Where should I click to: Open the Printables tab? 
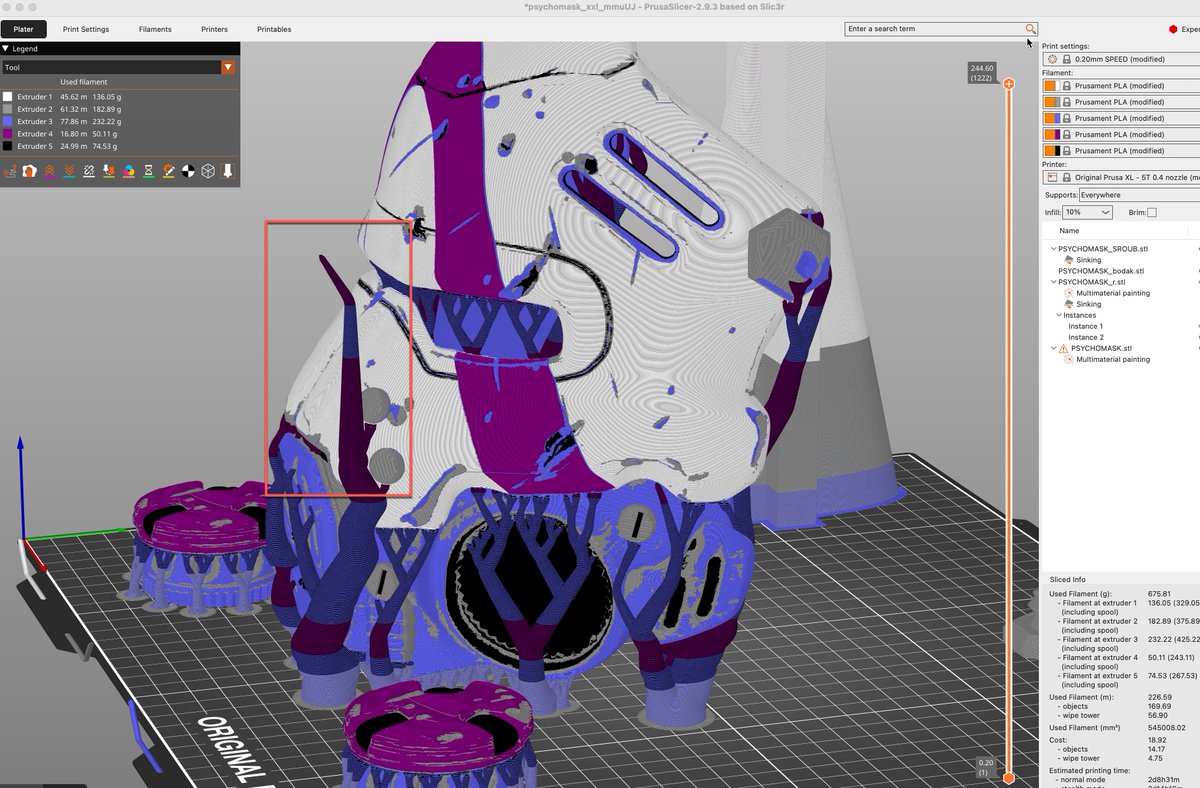(x=274, y=29)
